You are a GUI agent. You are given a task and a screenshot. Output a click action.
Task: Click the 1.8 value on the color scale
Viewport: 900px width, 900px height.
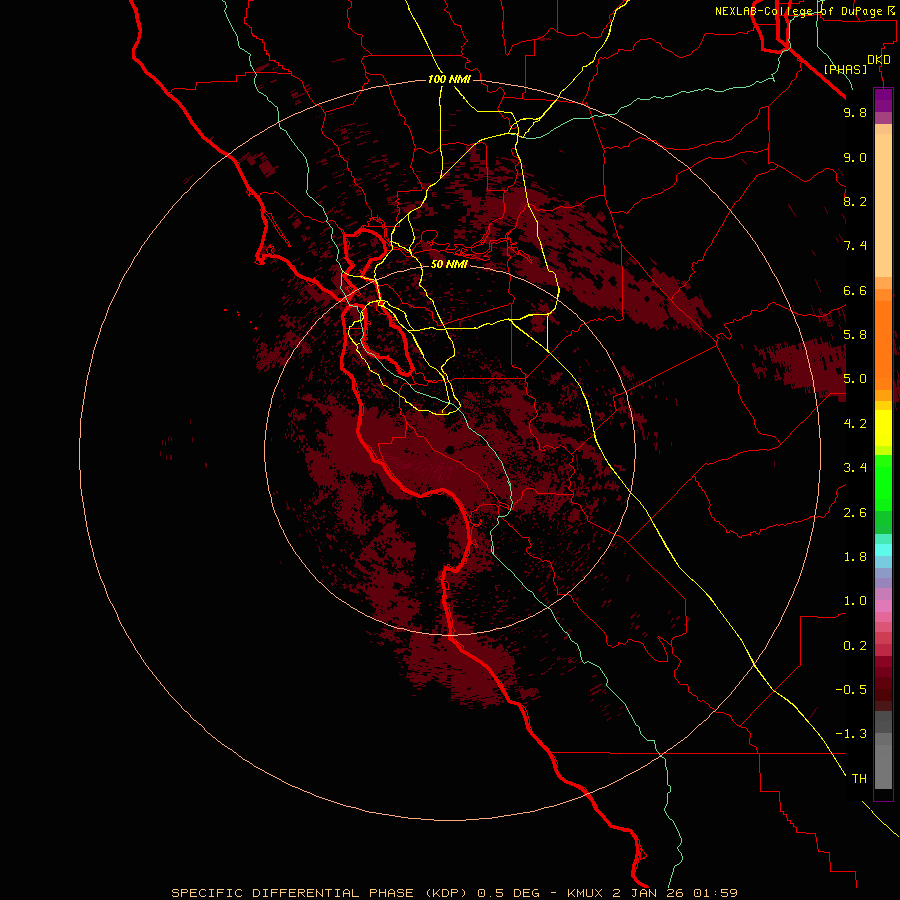[855, 557]
